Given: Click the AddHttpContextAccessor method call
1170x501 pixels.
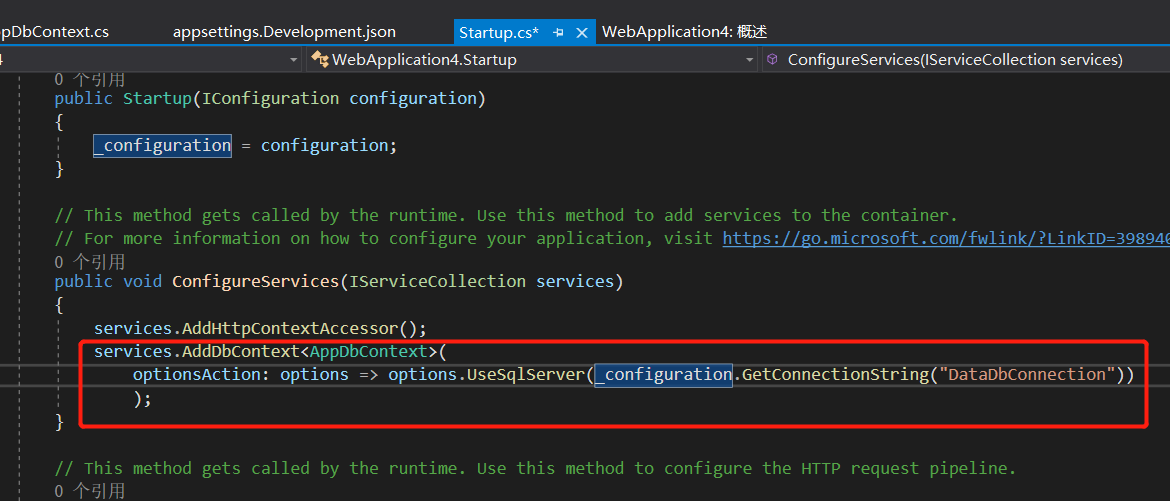Looking at the screenshot, I should pyautogui.click(x=290, y=328).
